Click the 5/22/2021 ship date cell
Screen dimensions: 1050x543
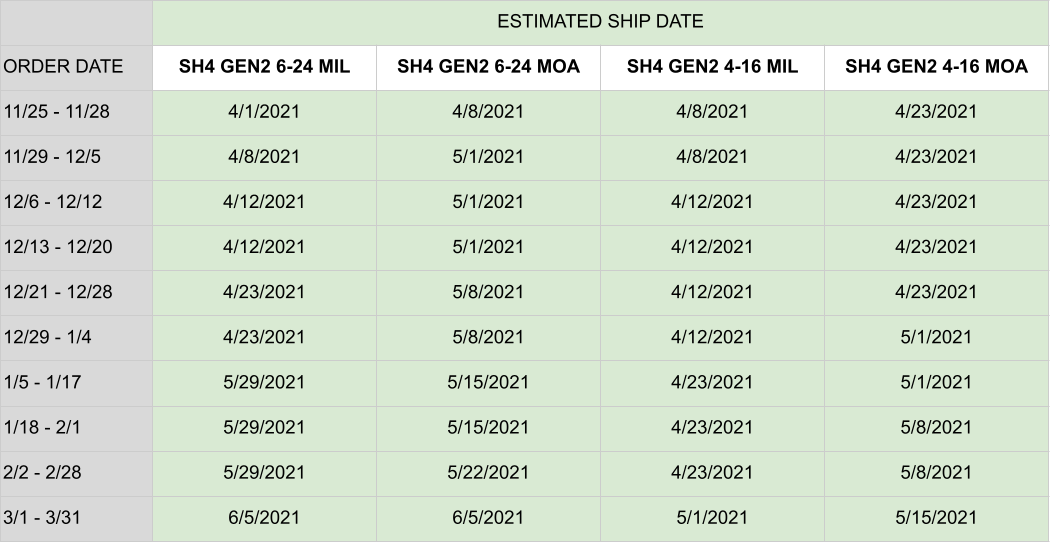tap(488, 473)
